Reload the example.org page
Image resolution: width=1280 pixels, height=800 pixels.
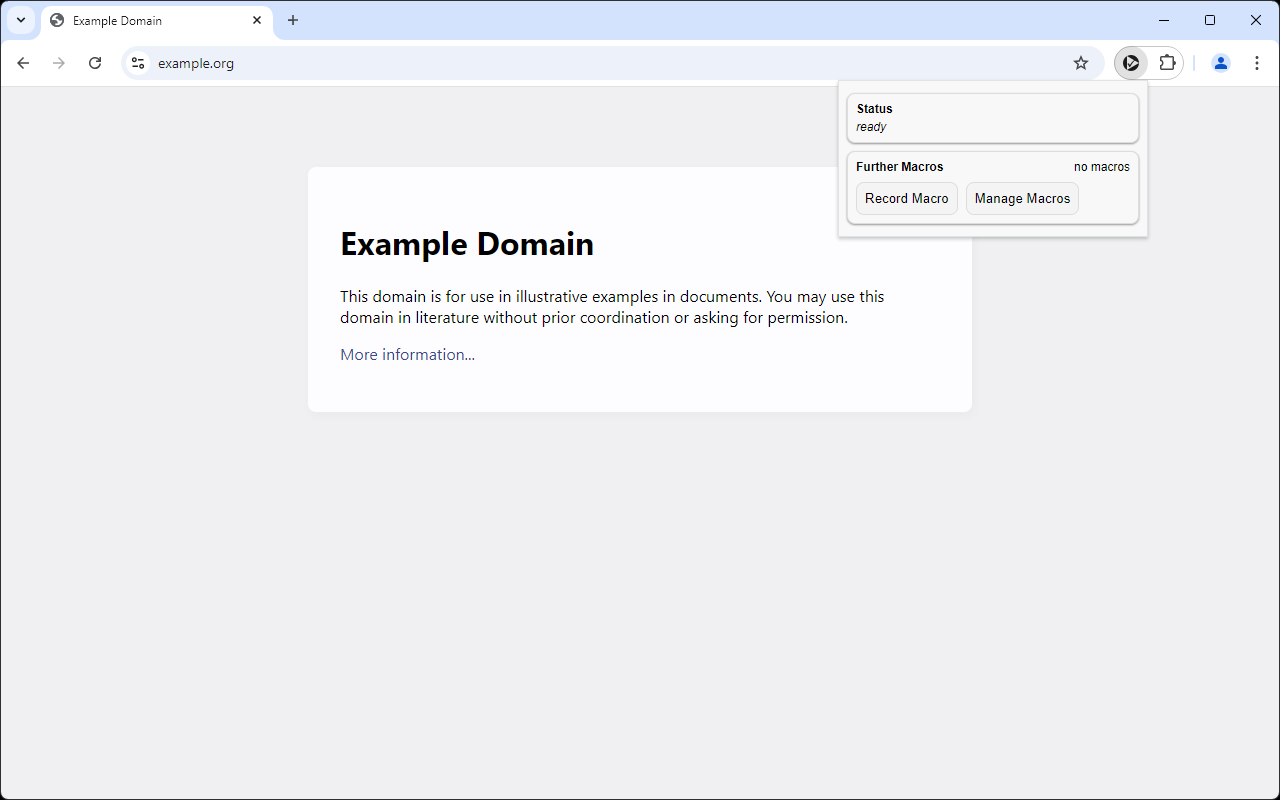tap(95, 62)
